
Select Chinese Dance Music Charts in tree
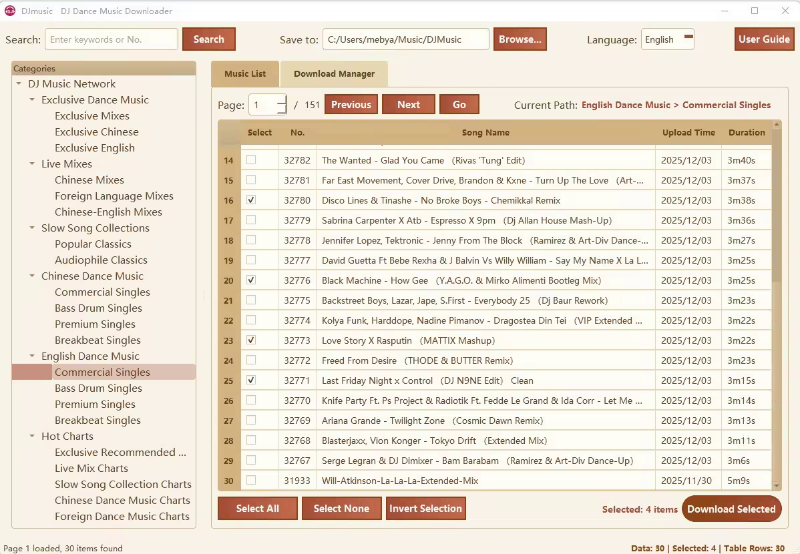(x=122, y=500)
